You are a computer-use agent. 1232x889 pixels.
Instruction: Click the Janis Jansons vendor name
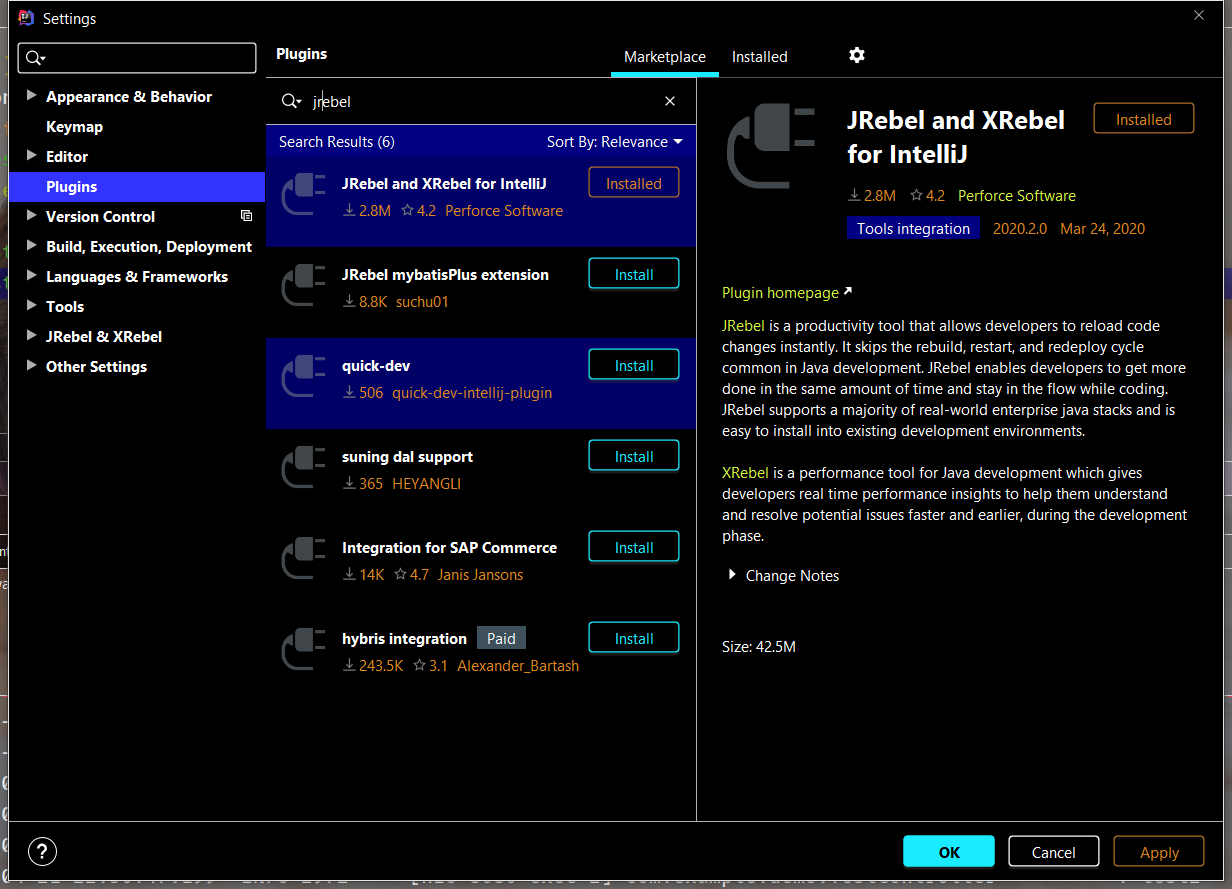pos(480,575)
